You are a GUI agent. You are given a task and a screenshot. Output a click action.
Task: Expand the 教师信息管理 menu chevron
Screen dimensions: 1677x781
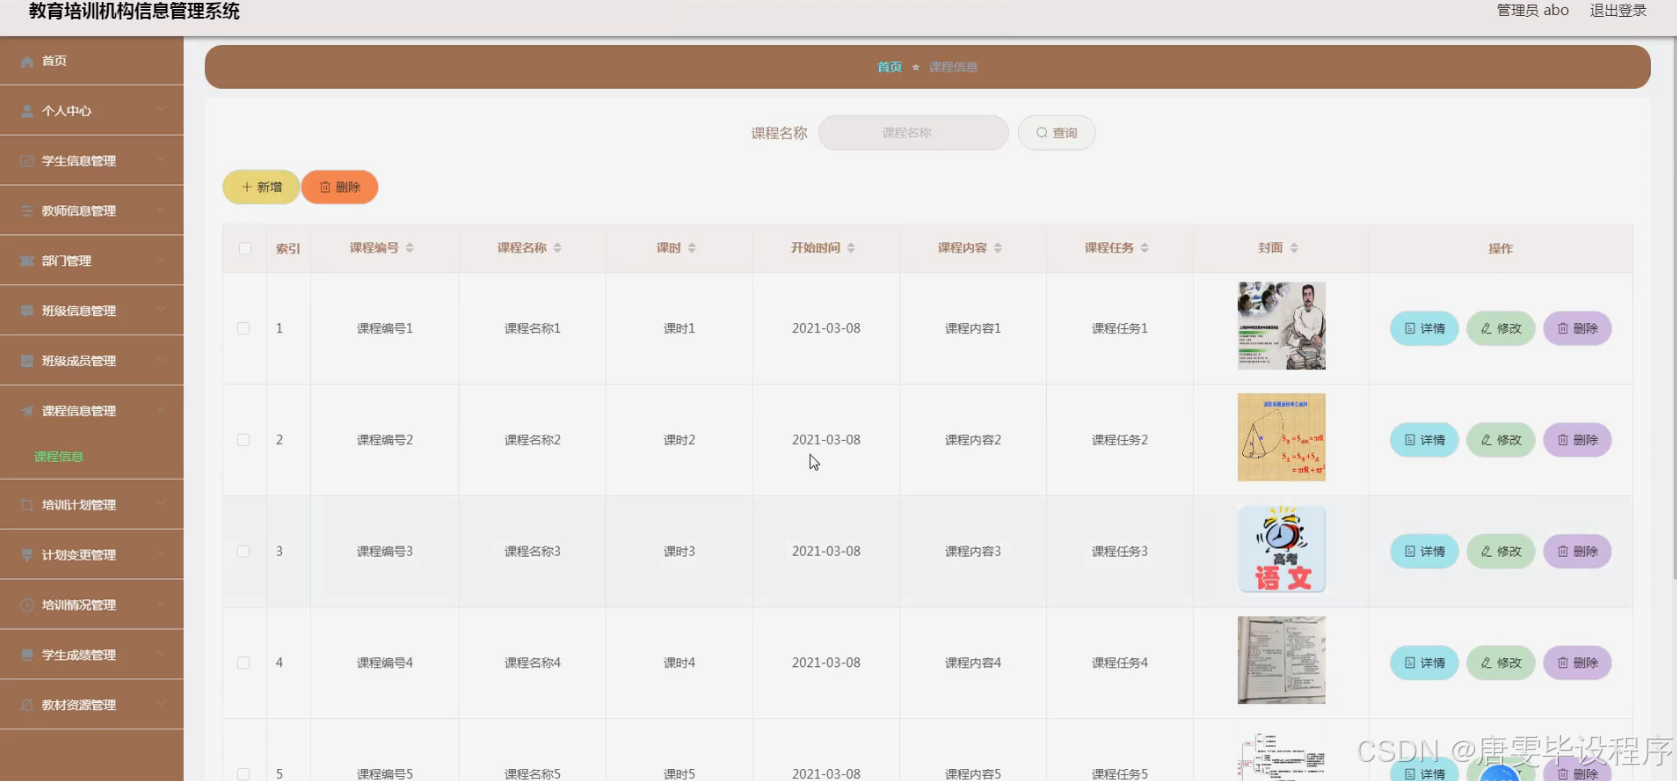click(x=161, y=210)
